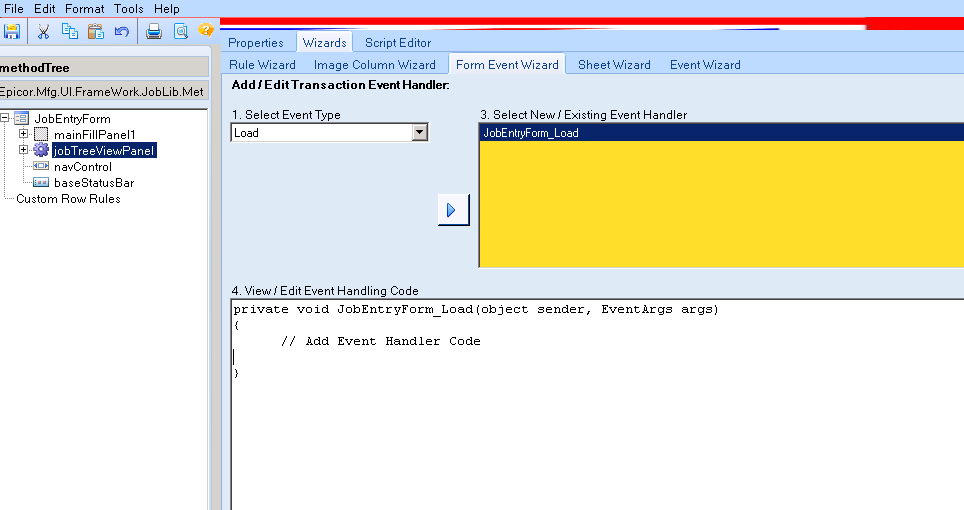
Task: Click the blue arrow add-handler button
Action: pos(453,210)
